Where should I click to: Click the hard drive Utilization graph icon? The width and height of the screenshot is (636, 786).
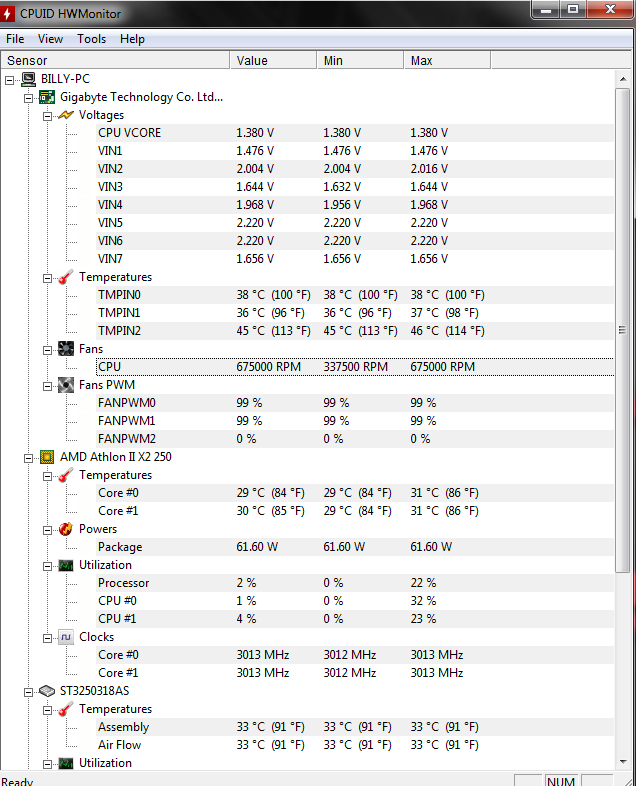(x=66, y=763)
